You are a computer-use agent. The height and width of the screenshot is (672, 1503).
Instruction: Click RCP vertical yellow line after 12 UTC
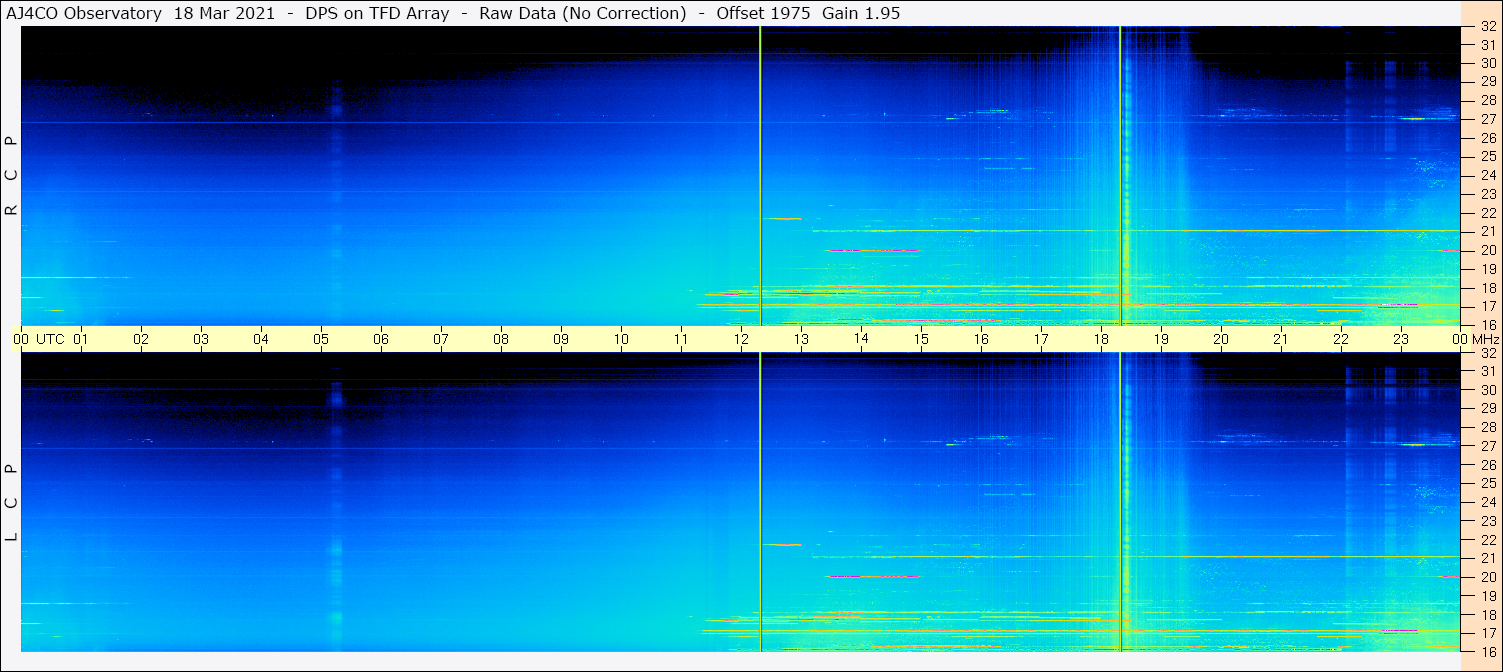pos(760,176)
